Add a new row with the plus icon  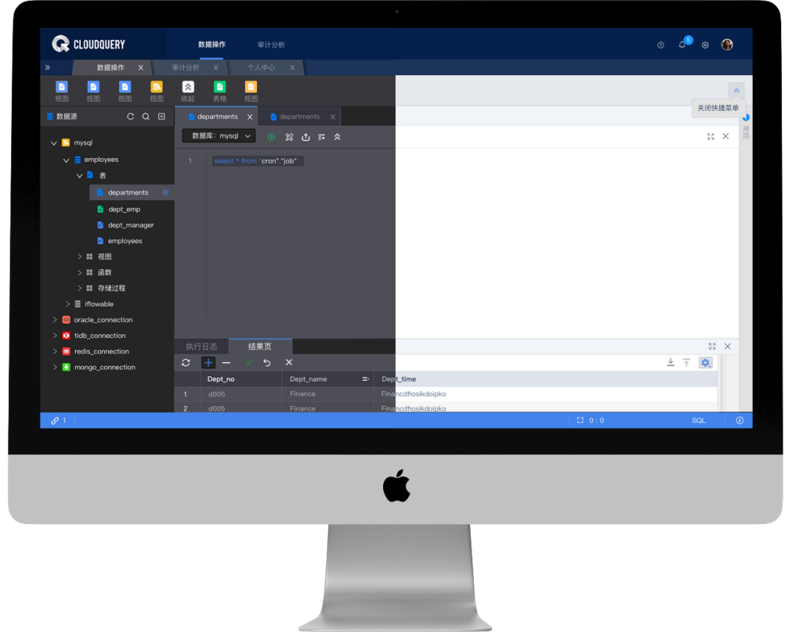[x=208, y=363]
